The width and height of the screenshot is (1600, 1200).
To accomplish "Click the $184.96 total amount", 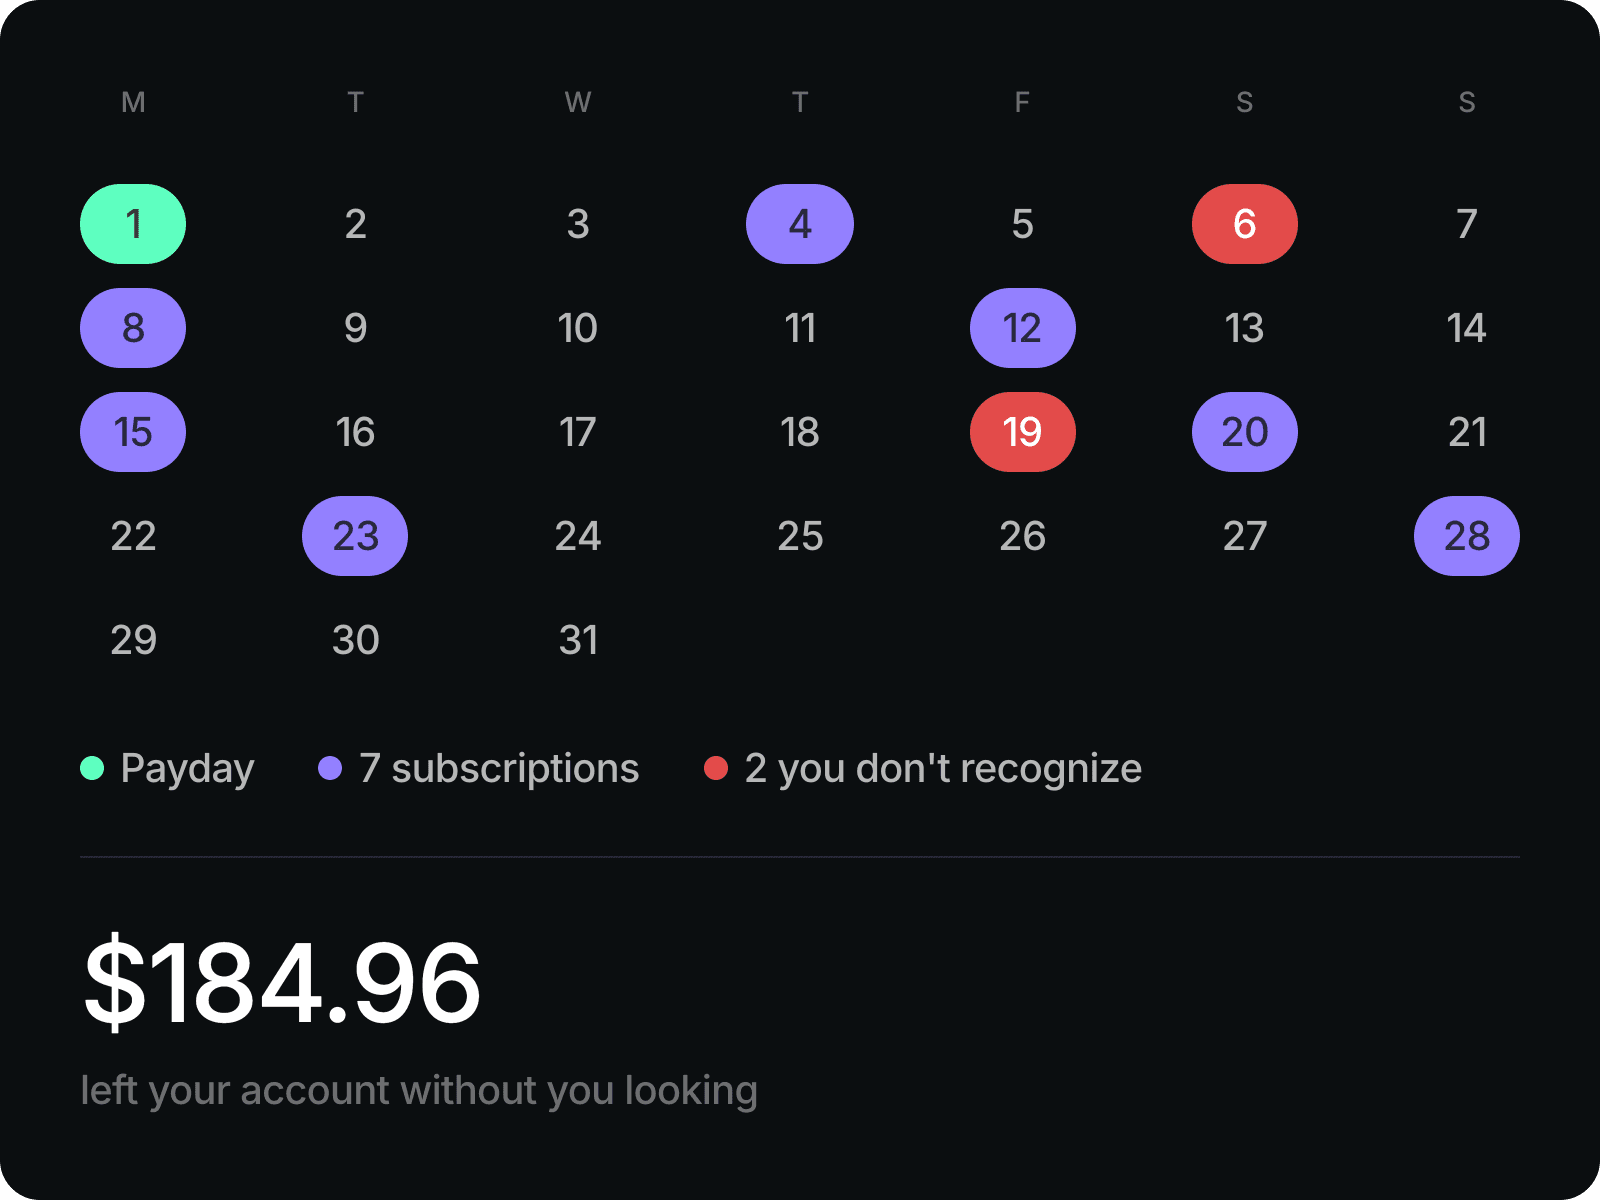I will pos(282,983).
